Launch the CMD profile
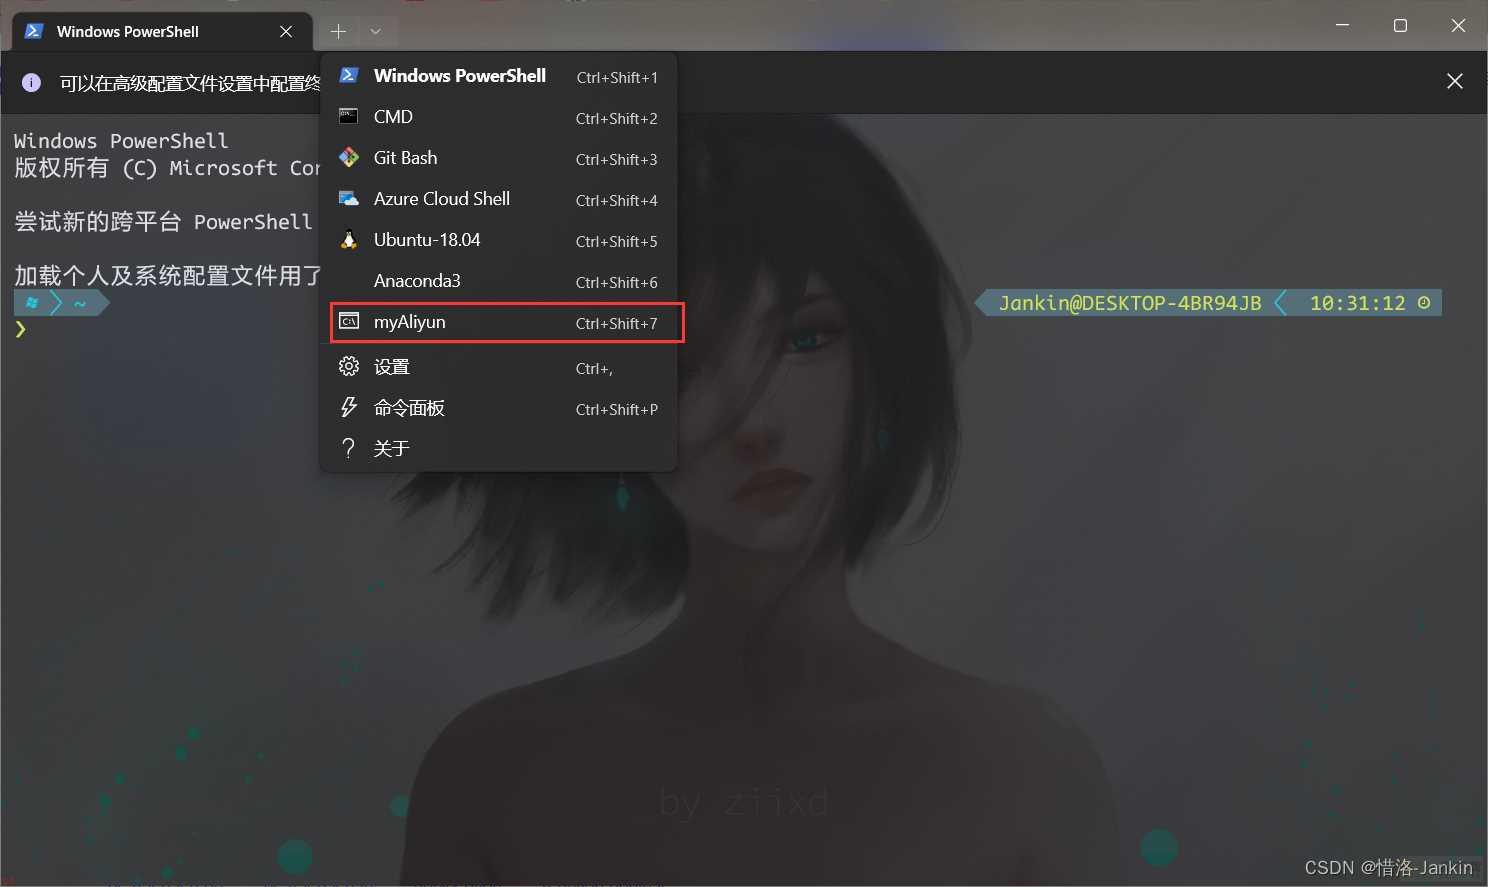This screenshot has height=887, width=1488. pos(498,117)
